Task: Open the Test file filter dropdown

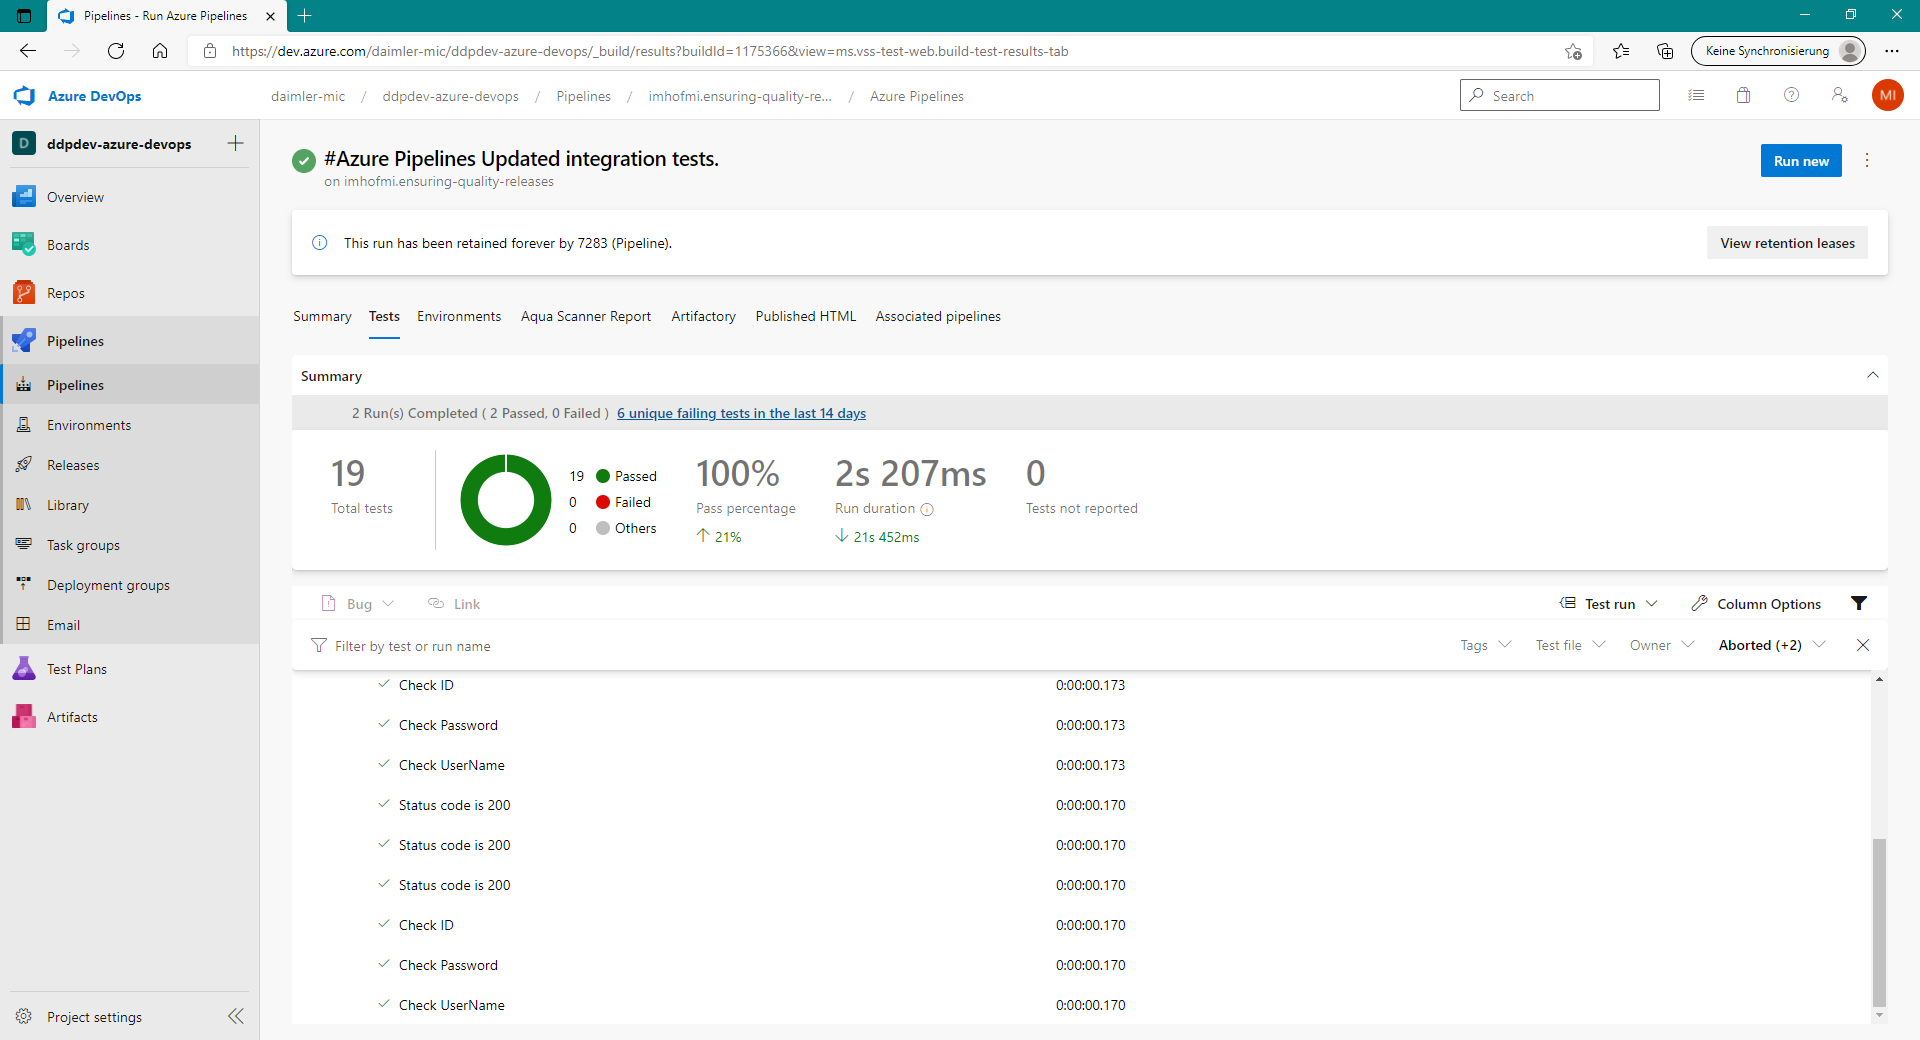Action: [1570, 645]
